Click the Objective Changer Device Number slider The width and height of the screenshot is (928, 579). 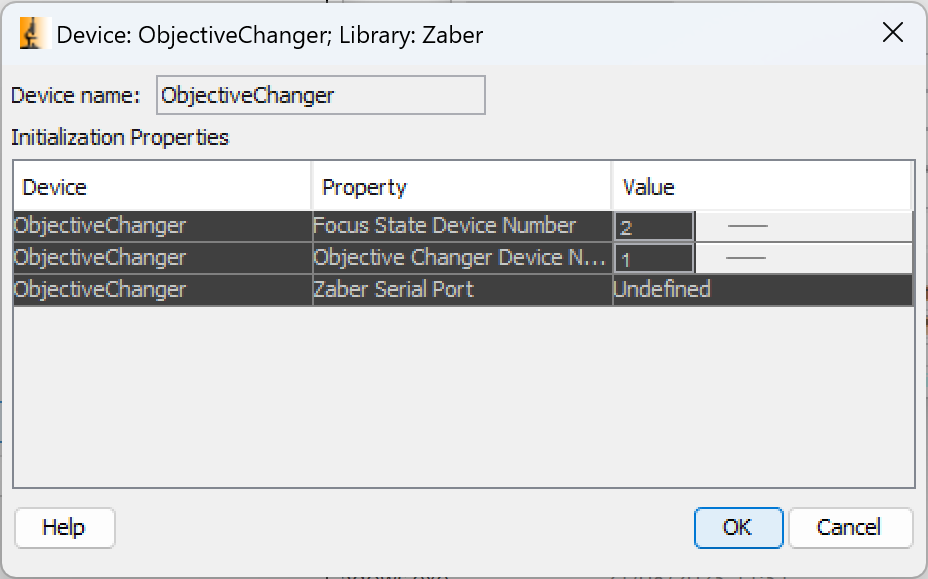(804, 258)
